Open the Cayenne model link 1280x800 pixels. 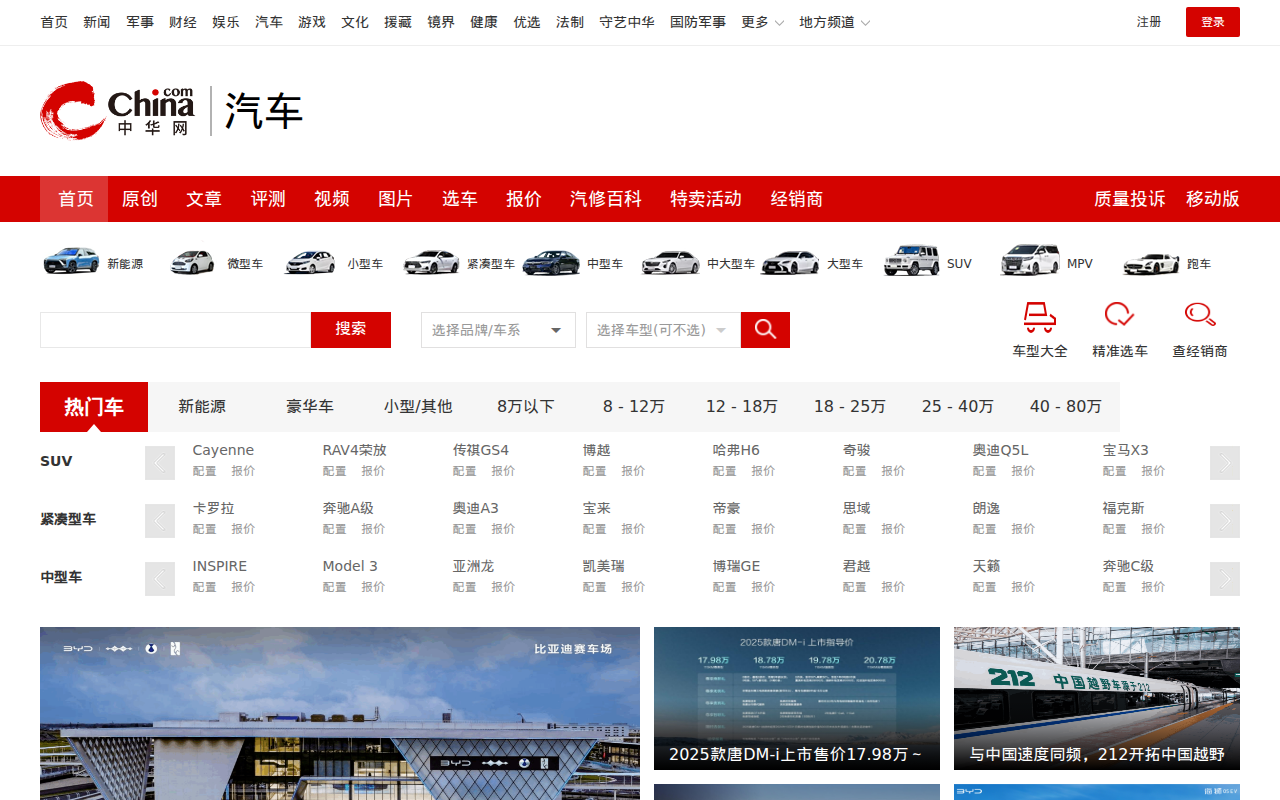[223, 450]
